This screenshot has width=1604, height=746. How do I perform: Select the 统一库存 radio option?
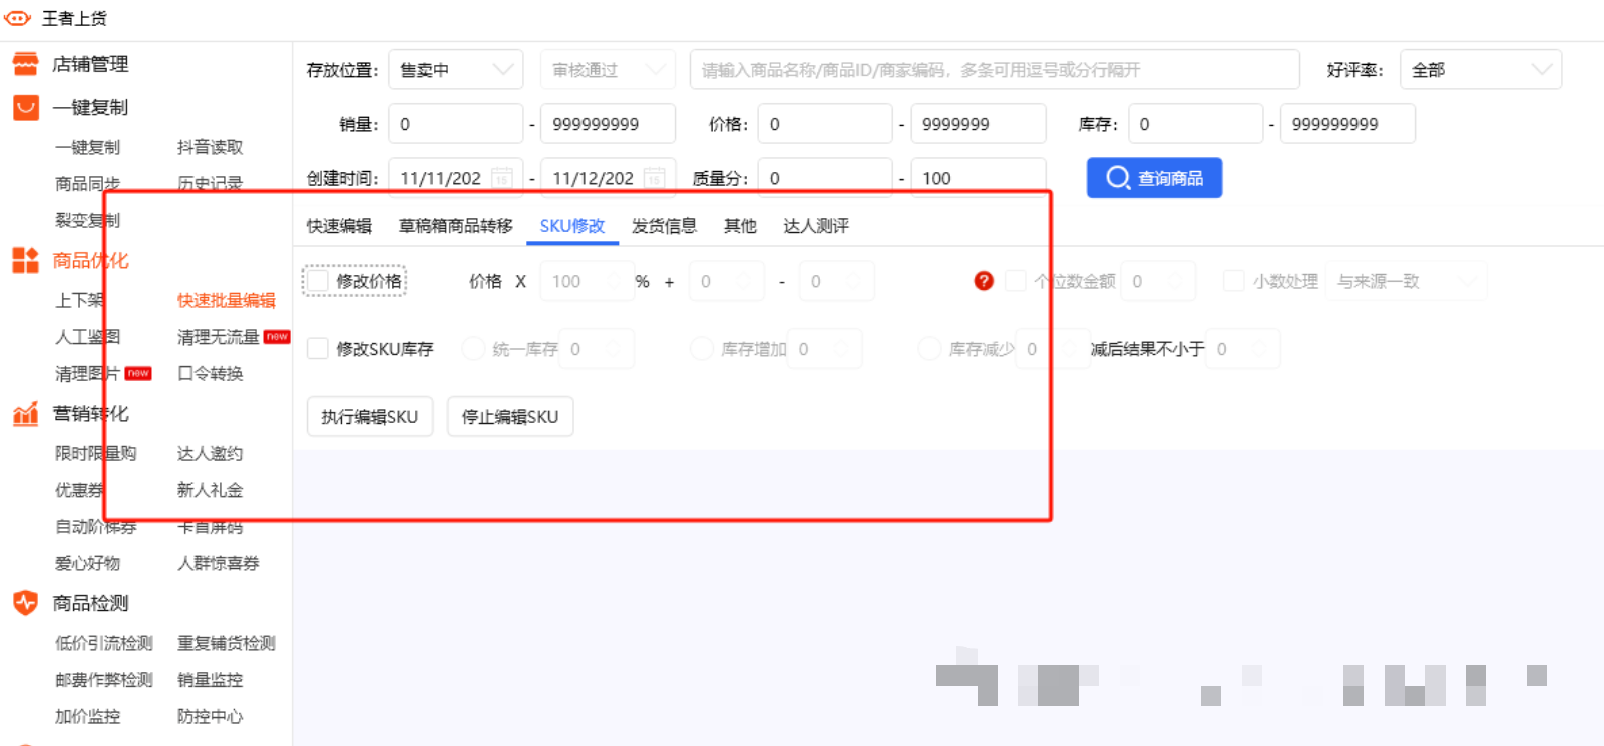473,349
